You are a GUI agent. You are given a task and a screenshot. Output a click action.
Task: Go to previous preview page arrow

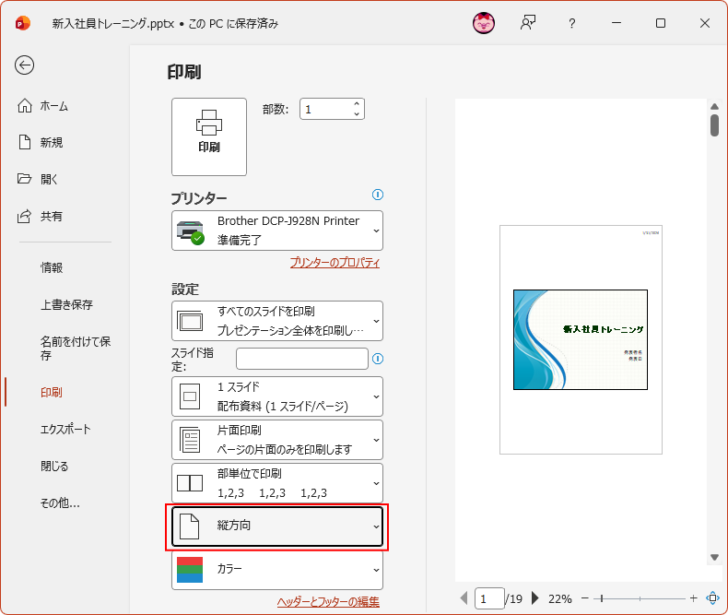(464, 598)
